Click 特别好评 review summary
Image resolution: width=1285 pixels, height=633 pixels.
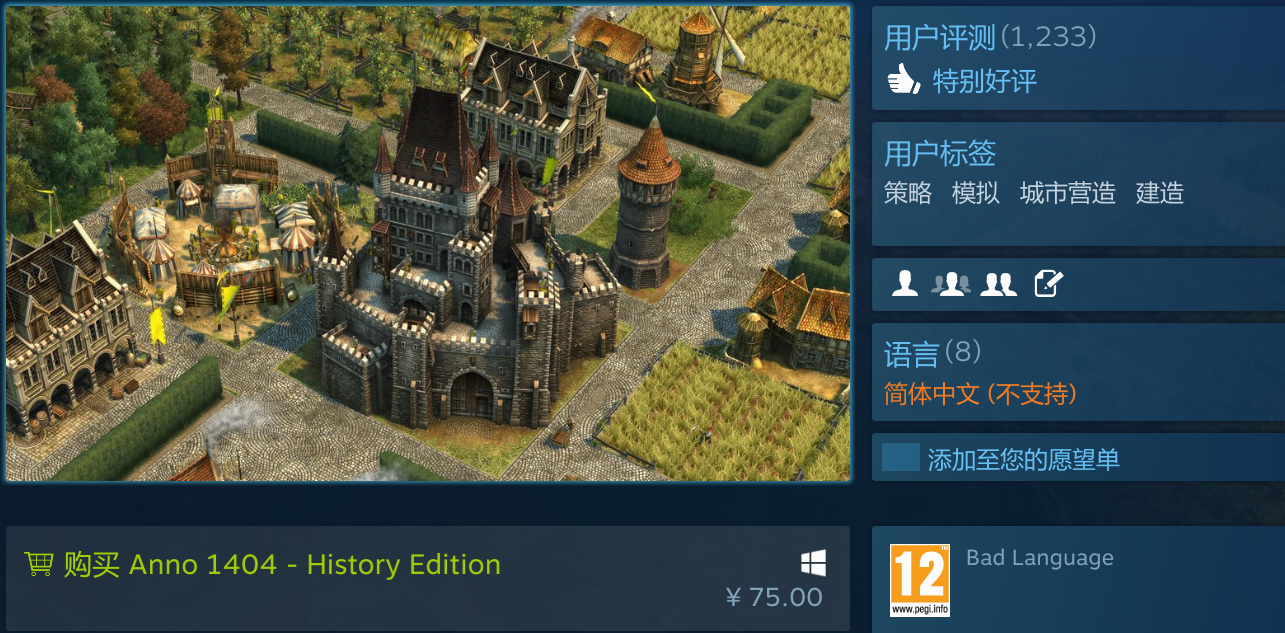click(x=985, y=81)
